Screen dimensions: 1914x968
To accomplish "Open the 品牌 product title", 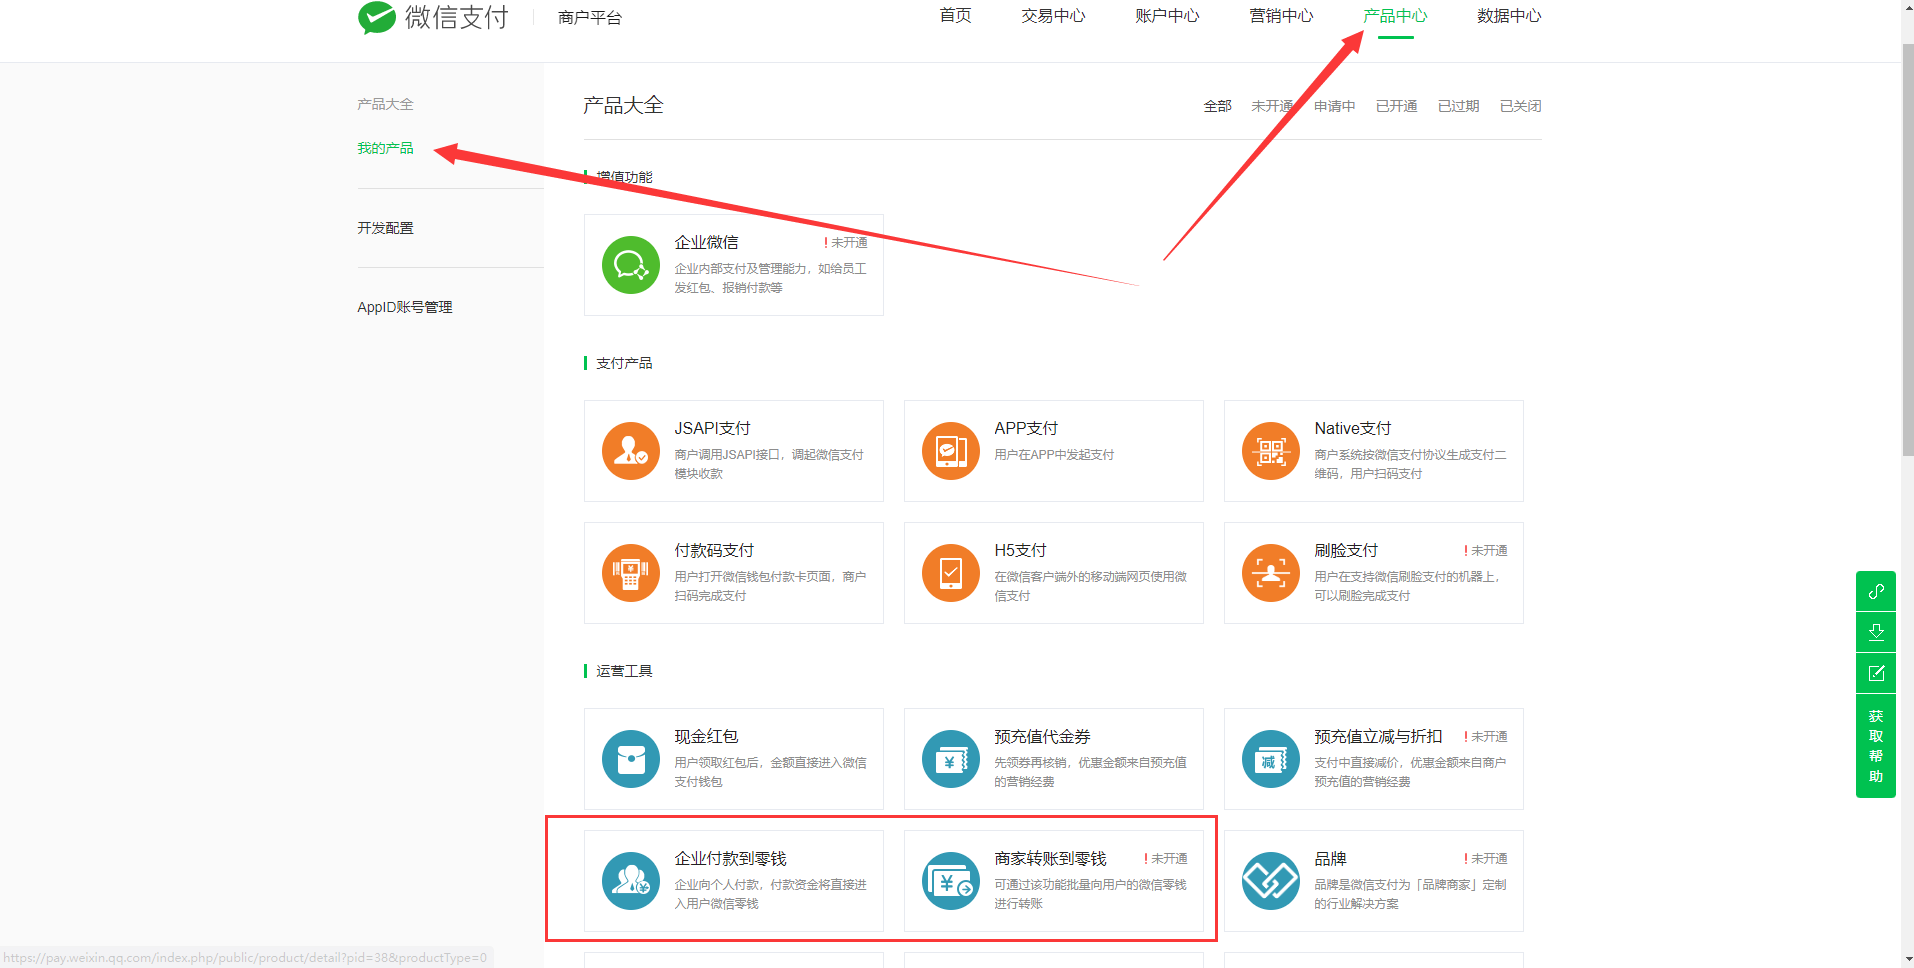I will click(x=1330, y=858).
